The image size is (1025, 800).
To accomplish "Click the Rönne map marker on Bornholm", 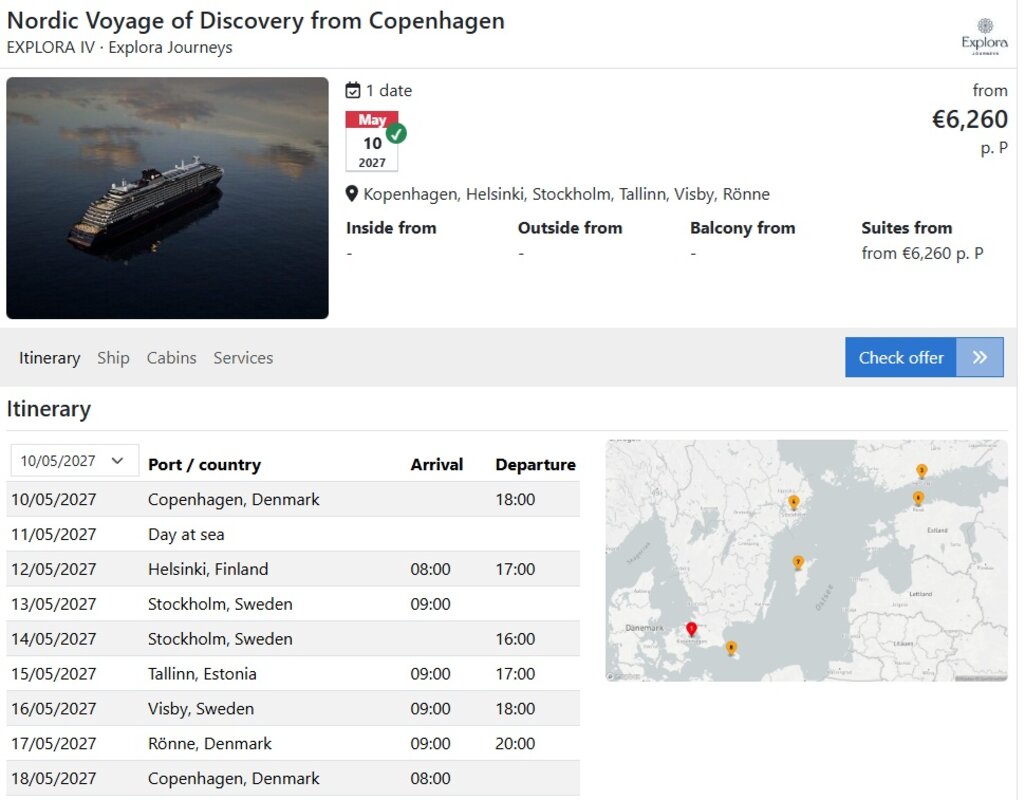I will 731,648.
